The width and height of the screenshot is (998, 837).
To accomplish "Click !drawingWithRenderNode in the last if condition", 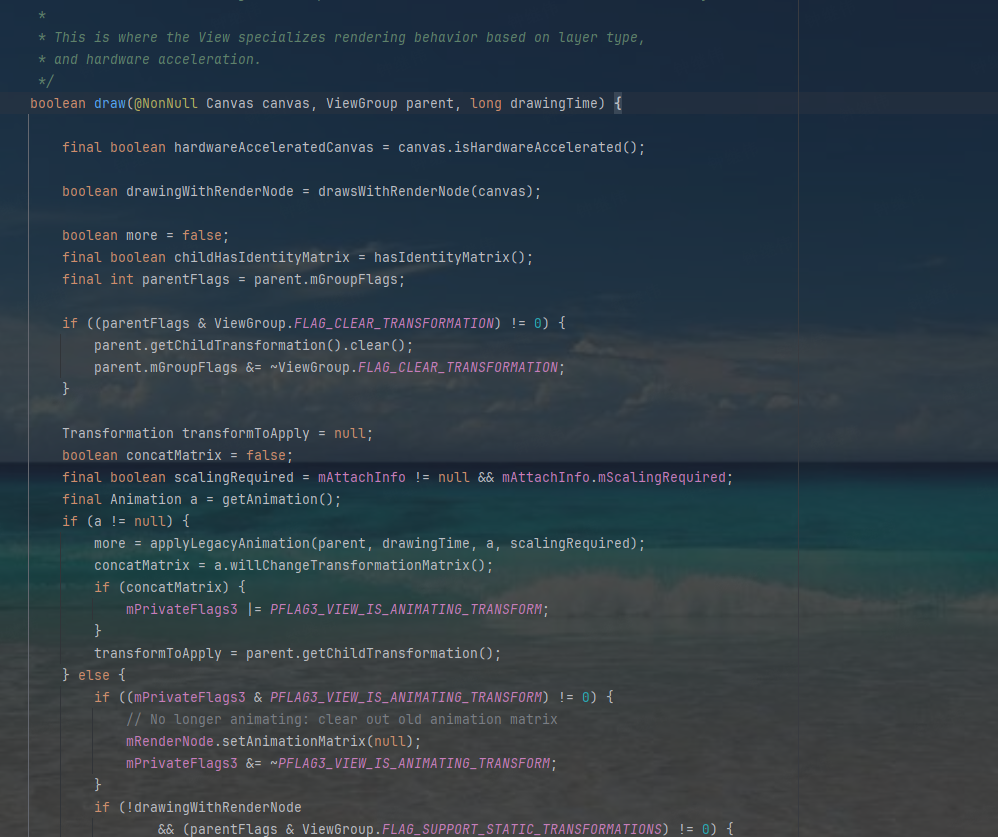I will pyautogui.click(x=213, y=808).
